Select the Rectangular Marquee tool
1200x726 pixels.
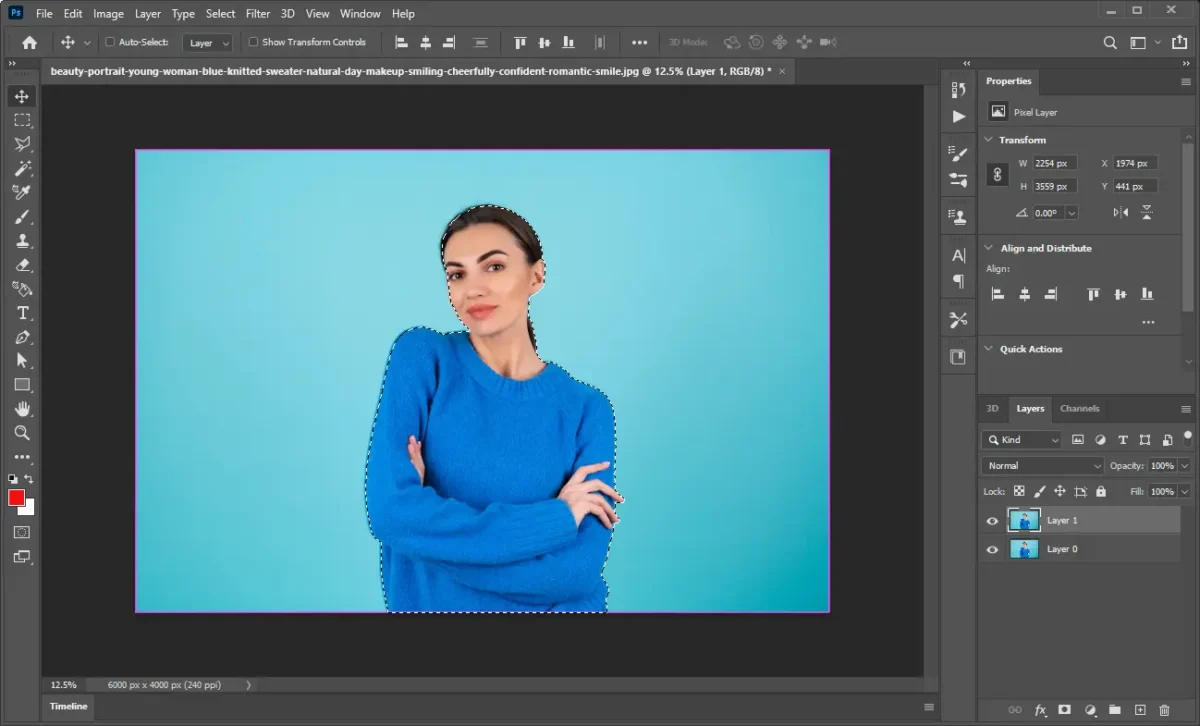[22, 120]
